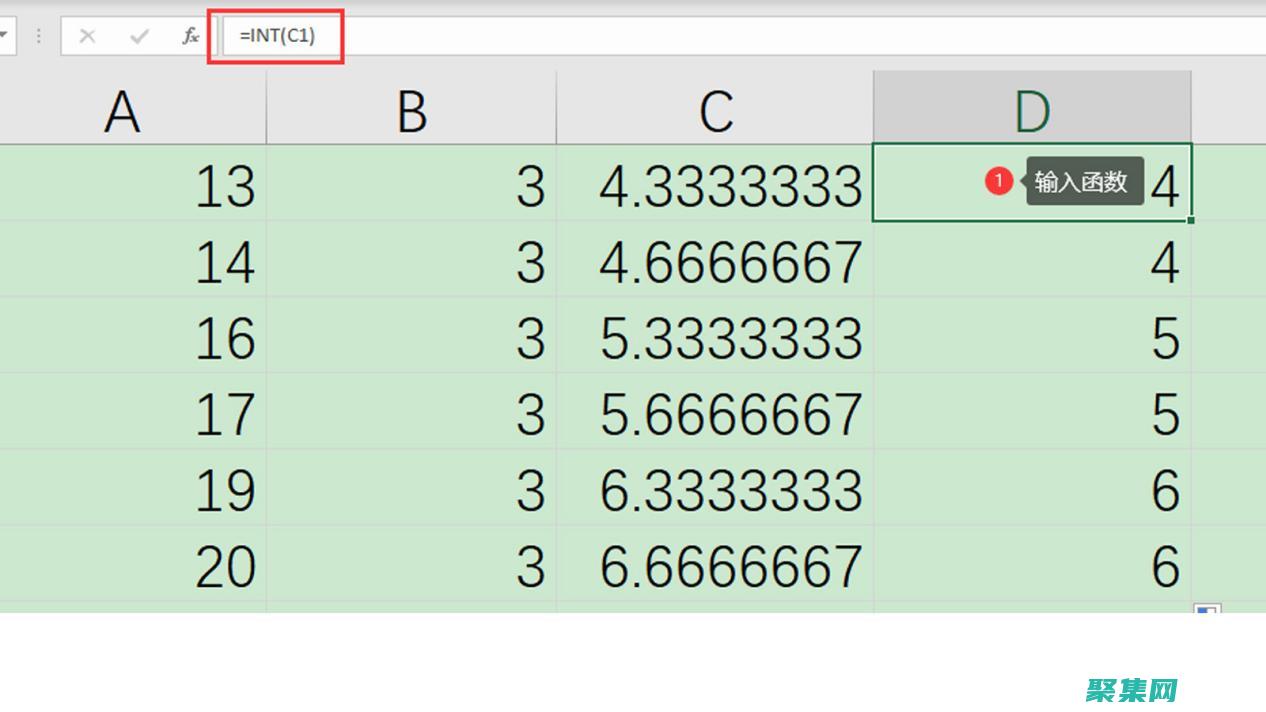Select column A header
The image size is (1266, 712).
click(122, 110)
